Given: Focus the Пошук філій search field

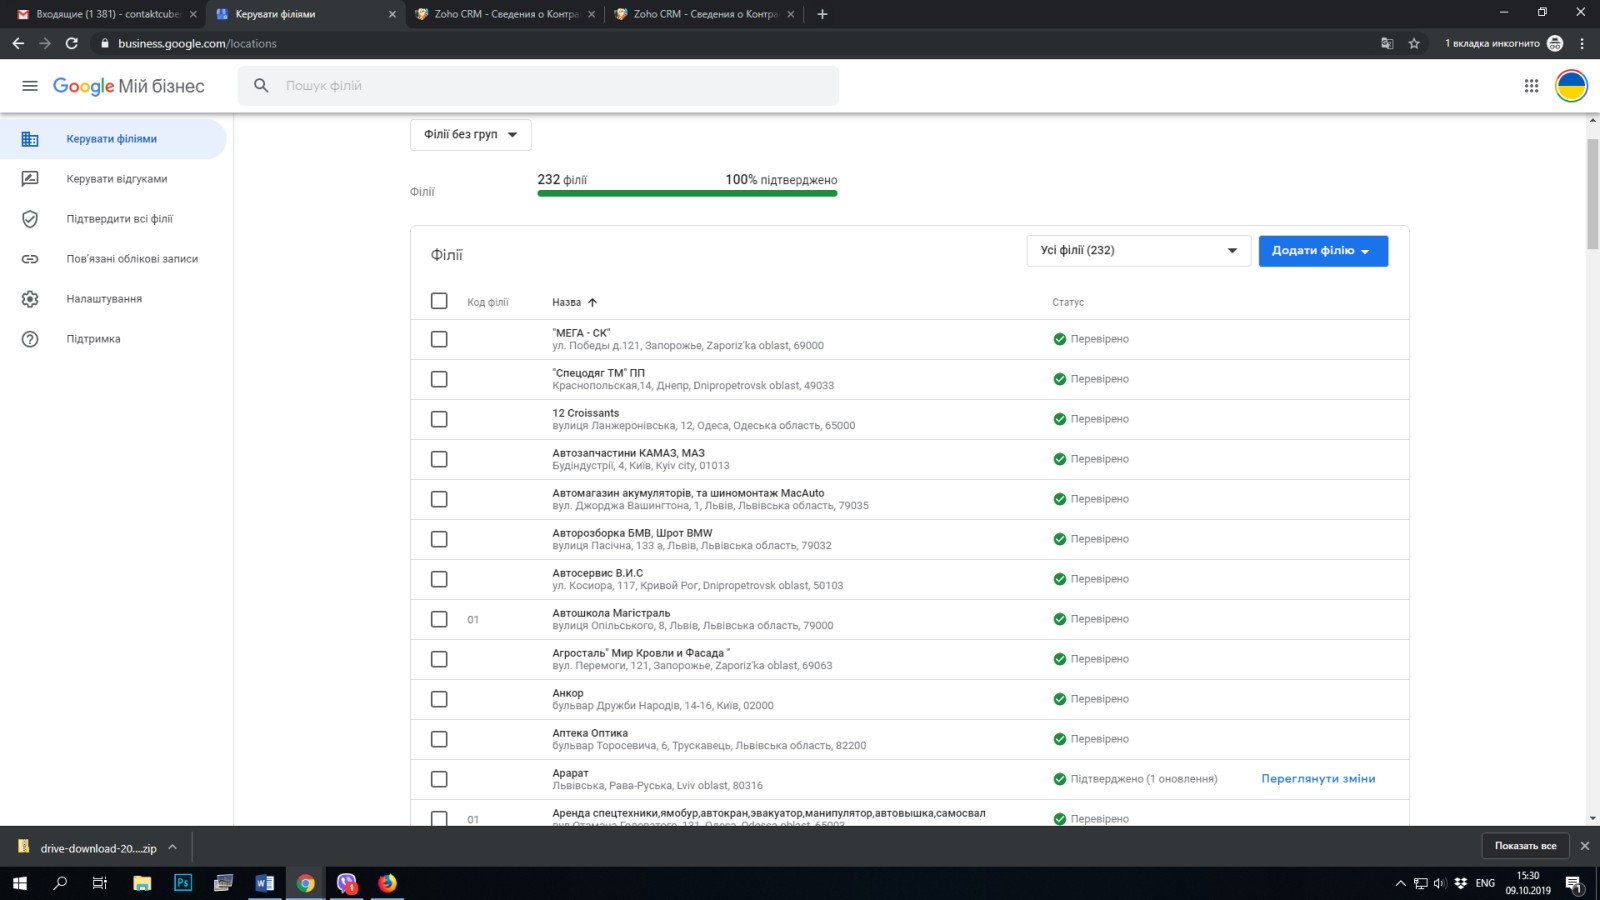Looking at the screenshot, I should click(x=538, y=86).
